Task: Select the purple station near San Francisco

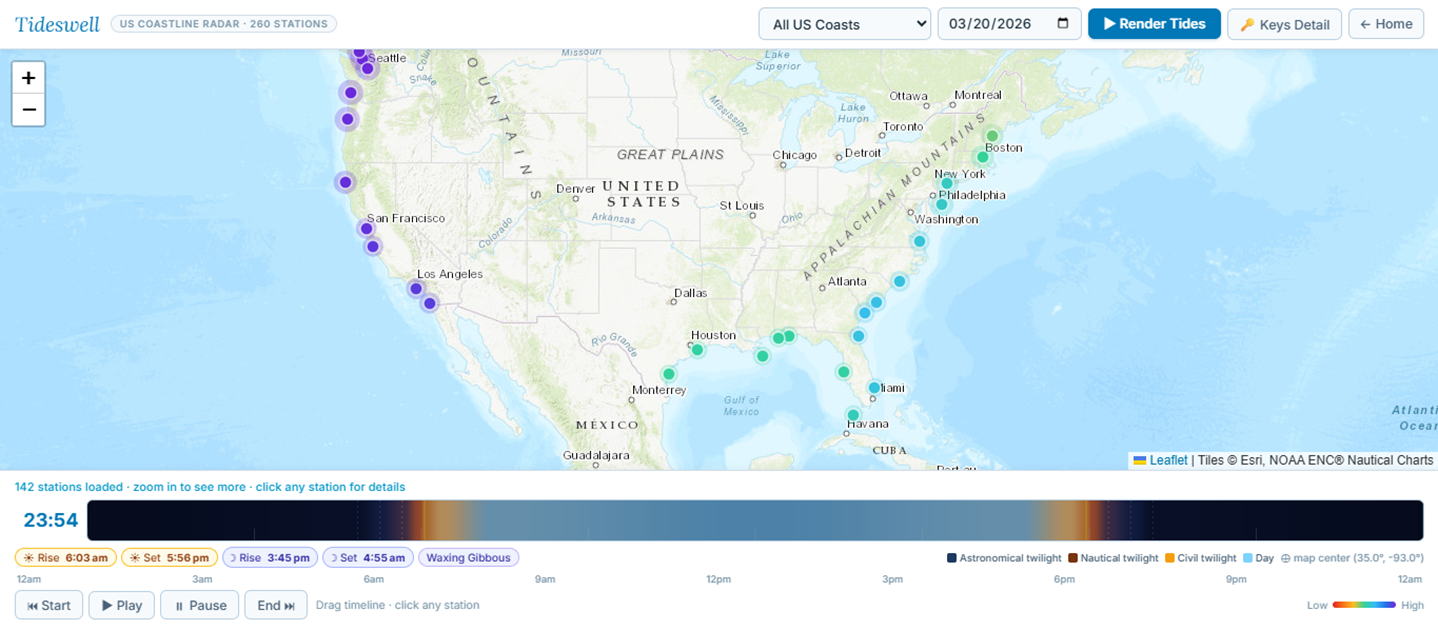Action: point(366,229)
